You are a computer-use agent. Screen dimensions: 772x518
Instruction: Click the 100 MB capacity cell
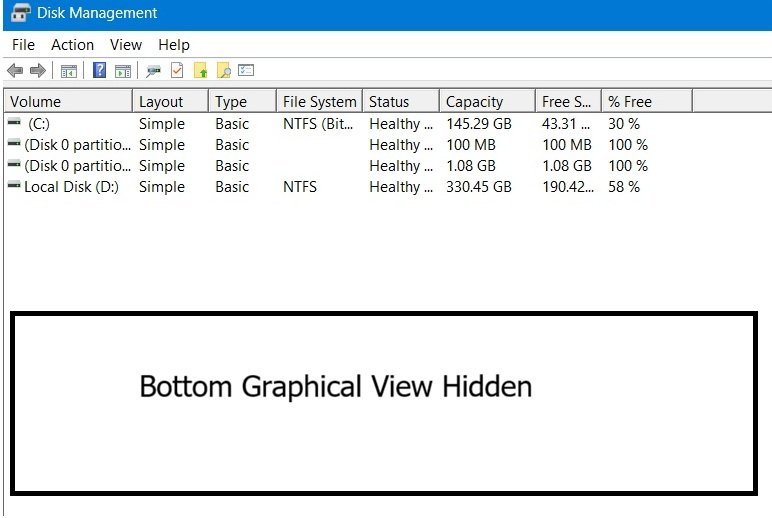pos(471,145)
